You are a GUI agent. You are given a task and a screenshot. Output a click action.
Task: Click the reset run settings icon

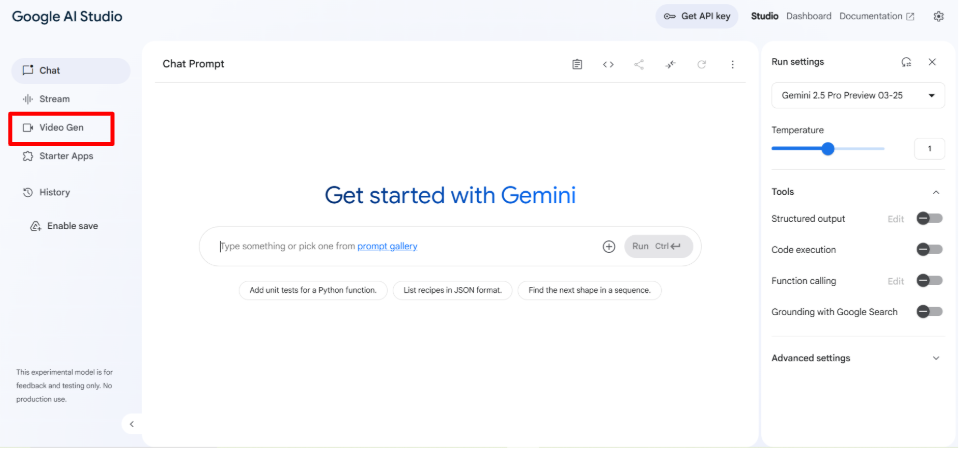point(906,62)
